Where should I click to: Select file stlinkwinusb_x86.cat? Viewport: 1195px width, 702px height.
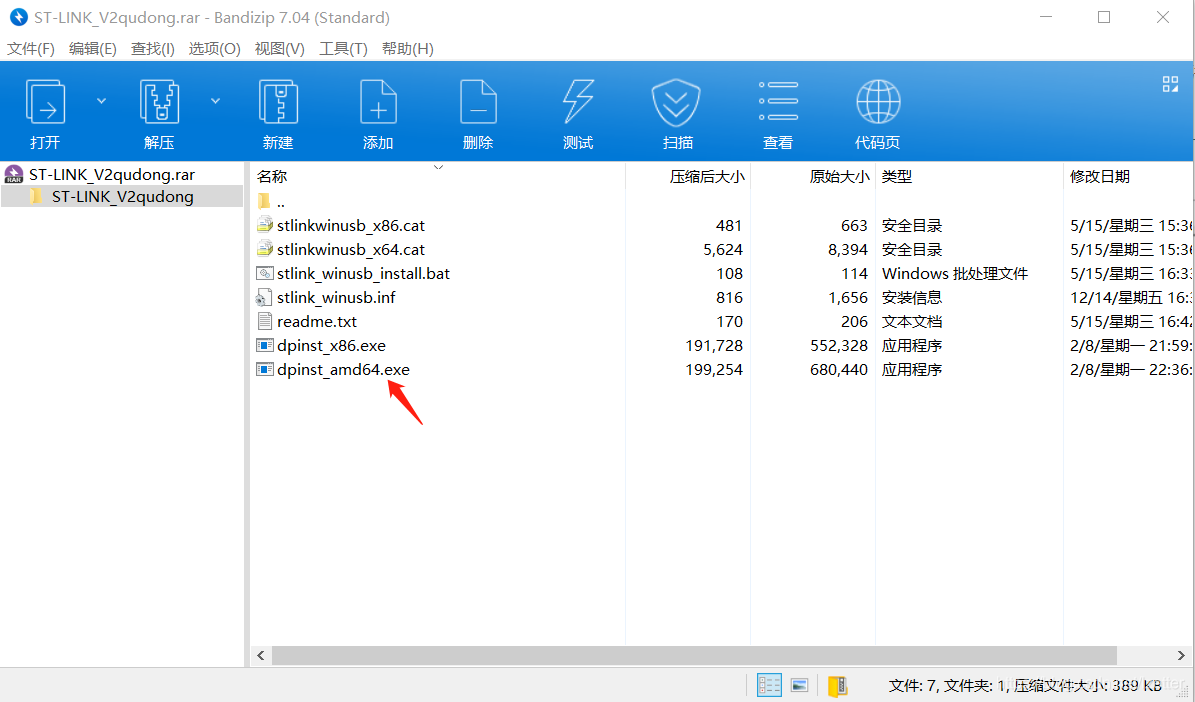pos(351,226)
